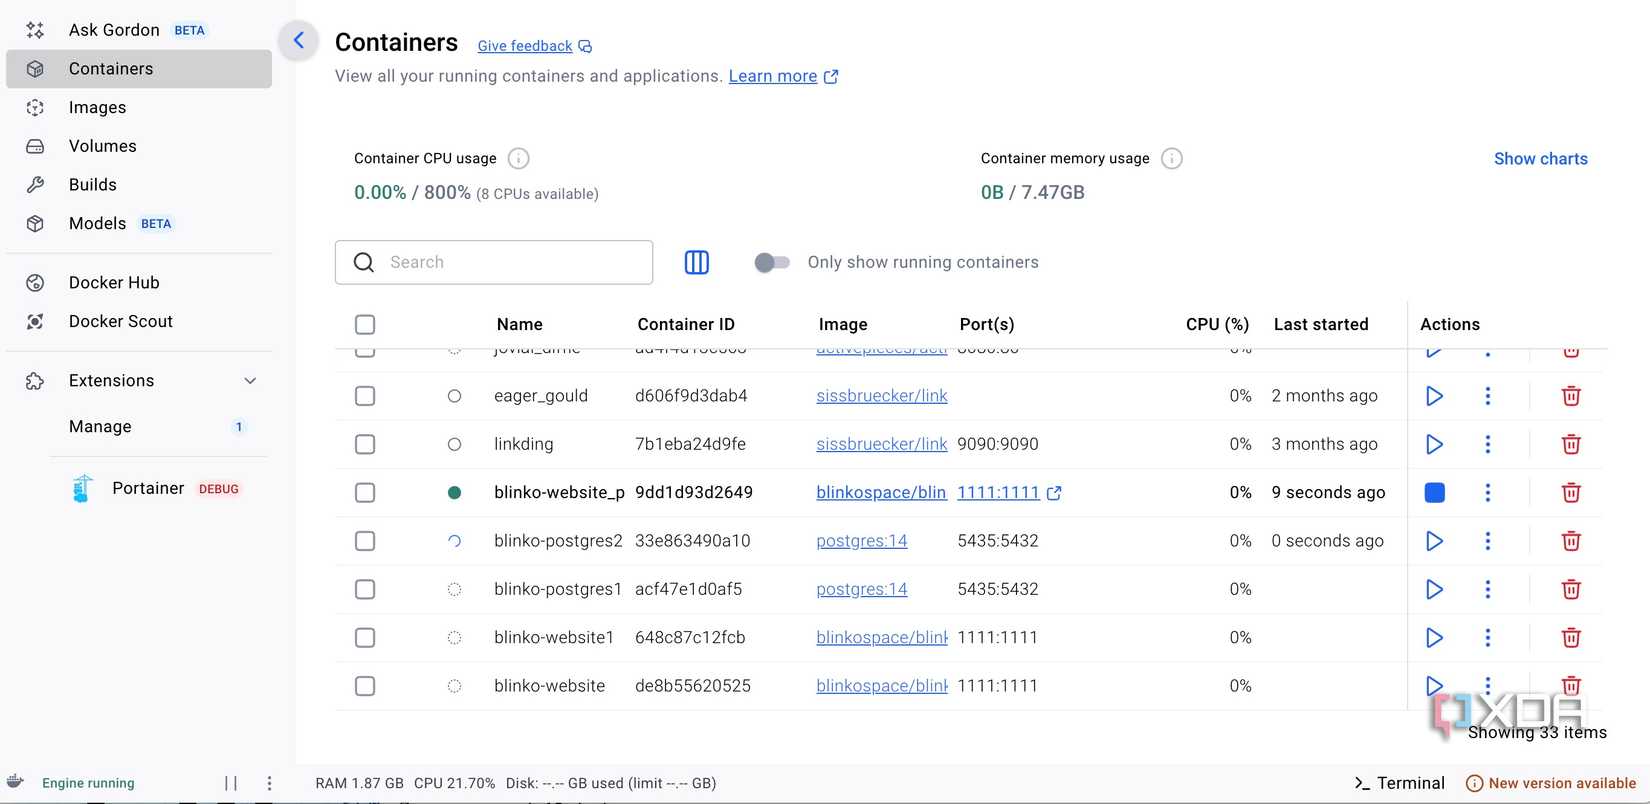This screenshot has height=804, width=1650.
Task: Open the column visibility picker icon
Action: click(x=697, y=262)
